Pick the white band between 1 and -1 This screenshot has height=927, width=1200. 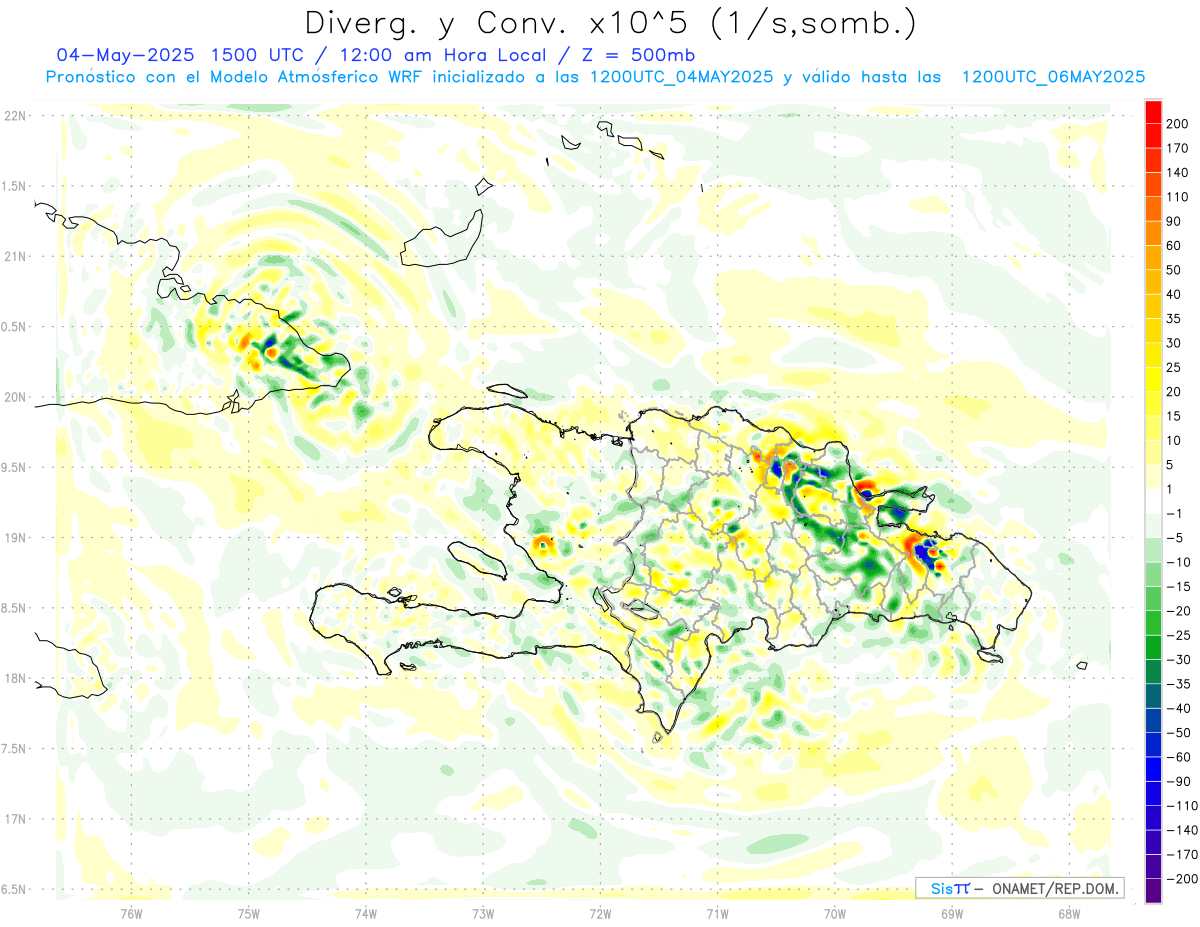click(x=1153, y=501)
